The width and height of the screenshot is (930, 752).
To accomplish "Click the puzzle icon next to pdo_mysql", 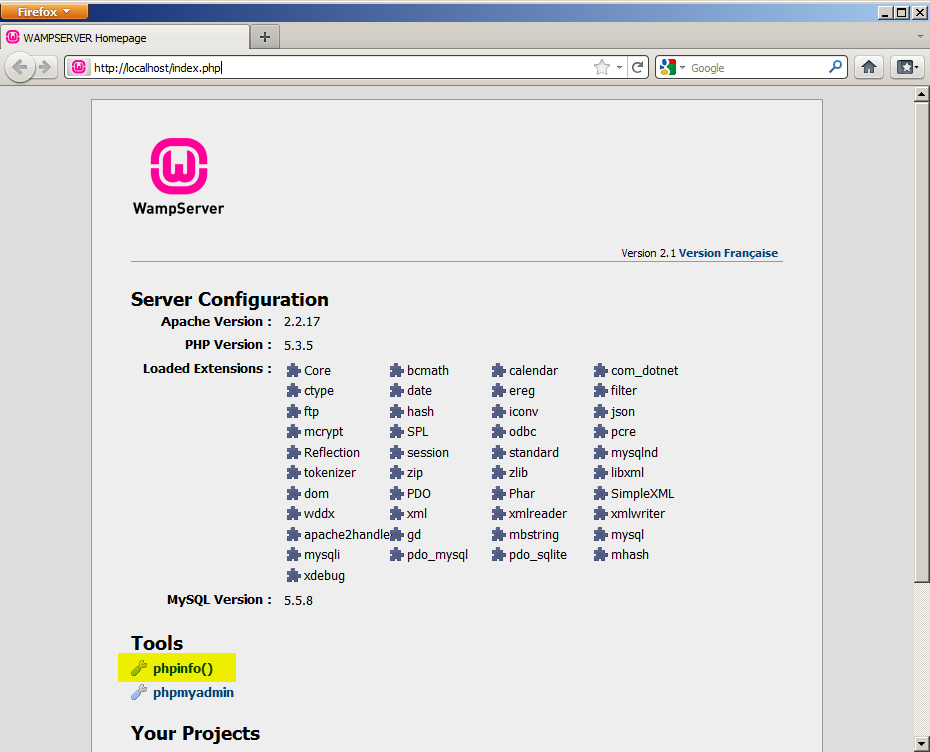I will [x=397, y=555].
